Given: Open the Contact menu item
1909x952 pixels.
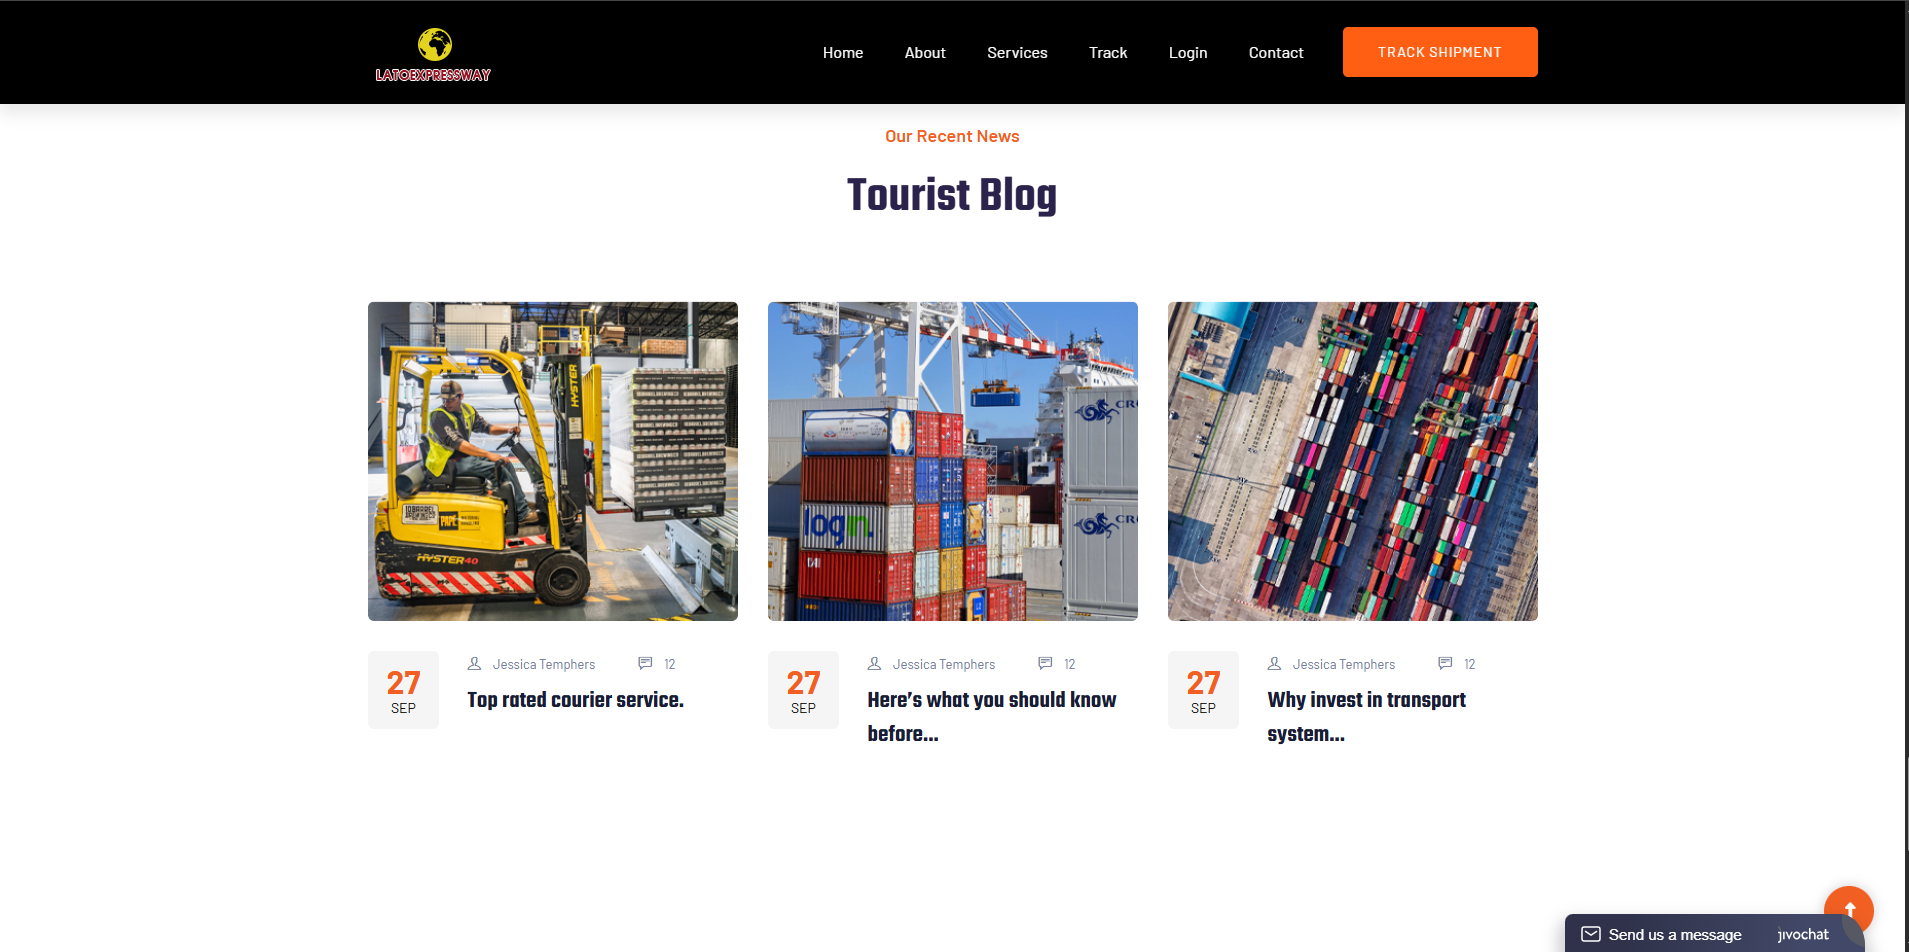Looking at the screenshot, I should tap(1276, 53).
